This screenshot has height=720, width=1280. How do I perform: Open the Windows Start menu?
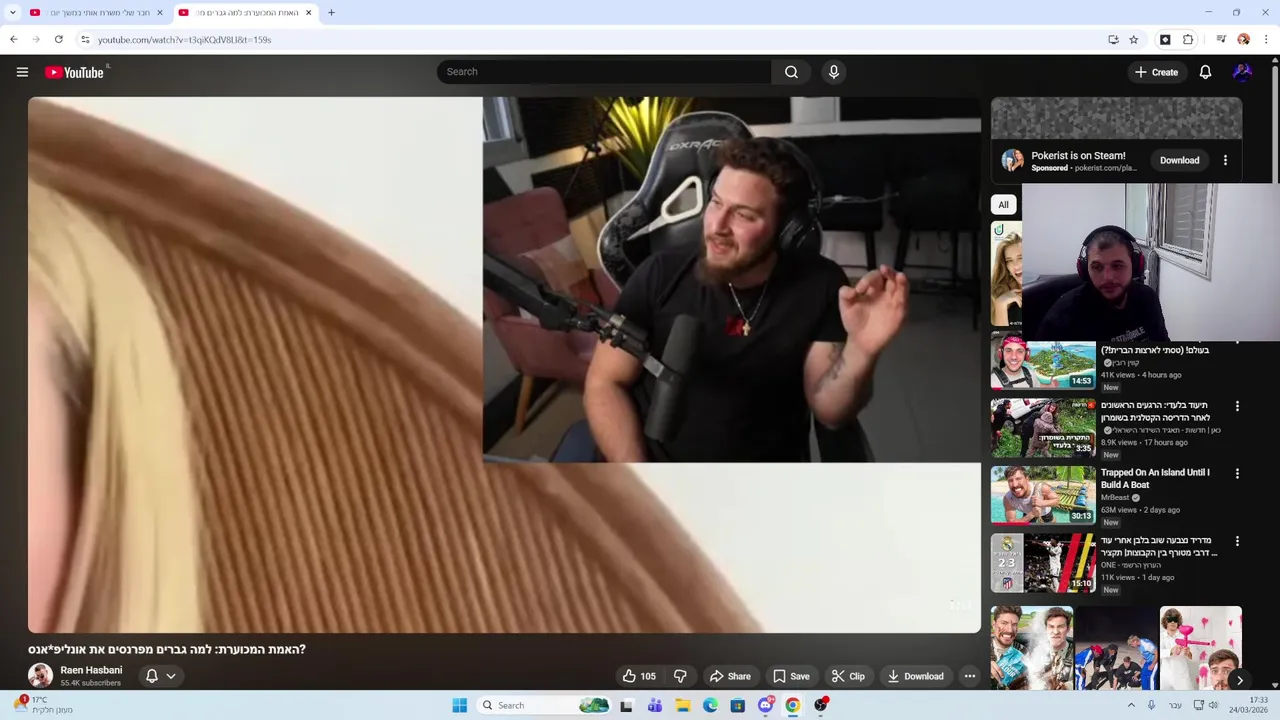pyautogui.click(x=459, y=705)
